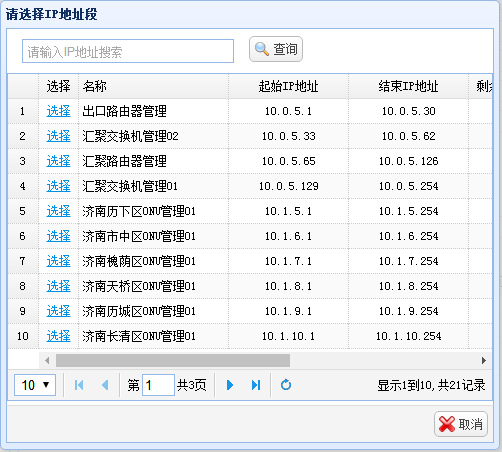Click end IP cell 10.1.9.254
The width and height of the screenshot is (502, 452).
408,311
